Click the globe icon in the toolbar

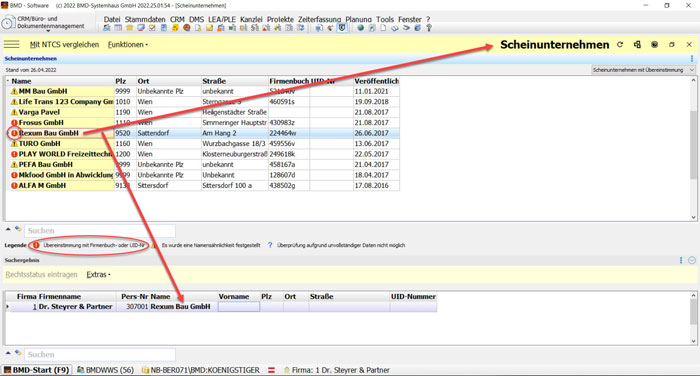pos(360,28)
